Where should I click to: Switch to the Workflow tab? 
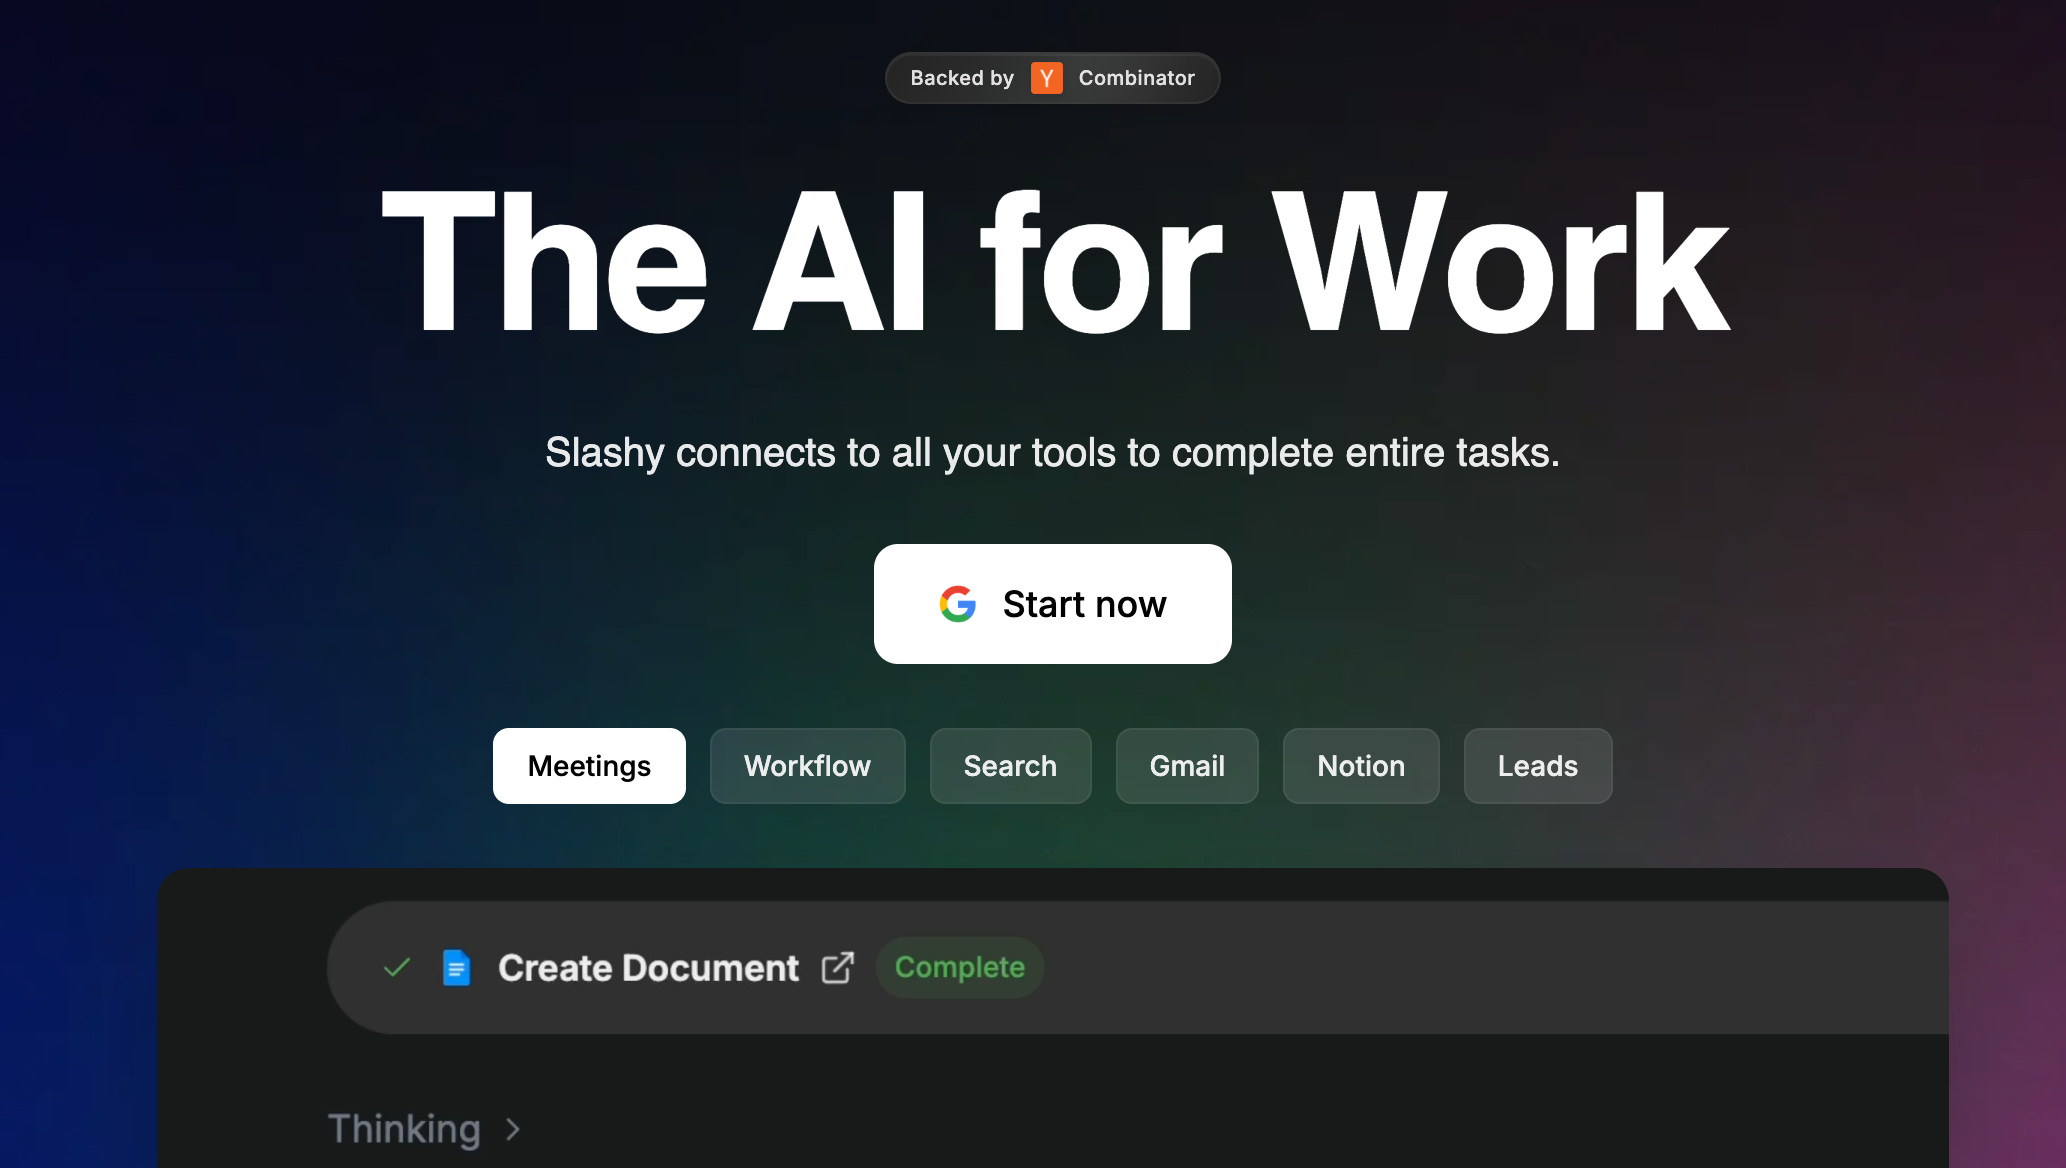point(807,766)
